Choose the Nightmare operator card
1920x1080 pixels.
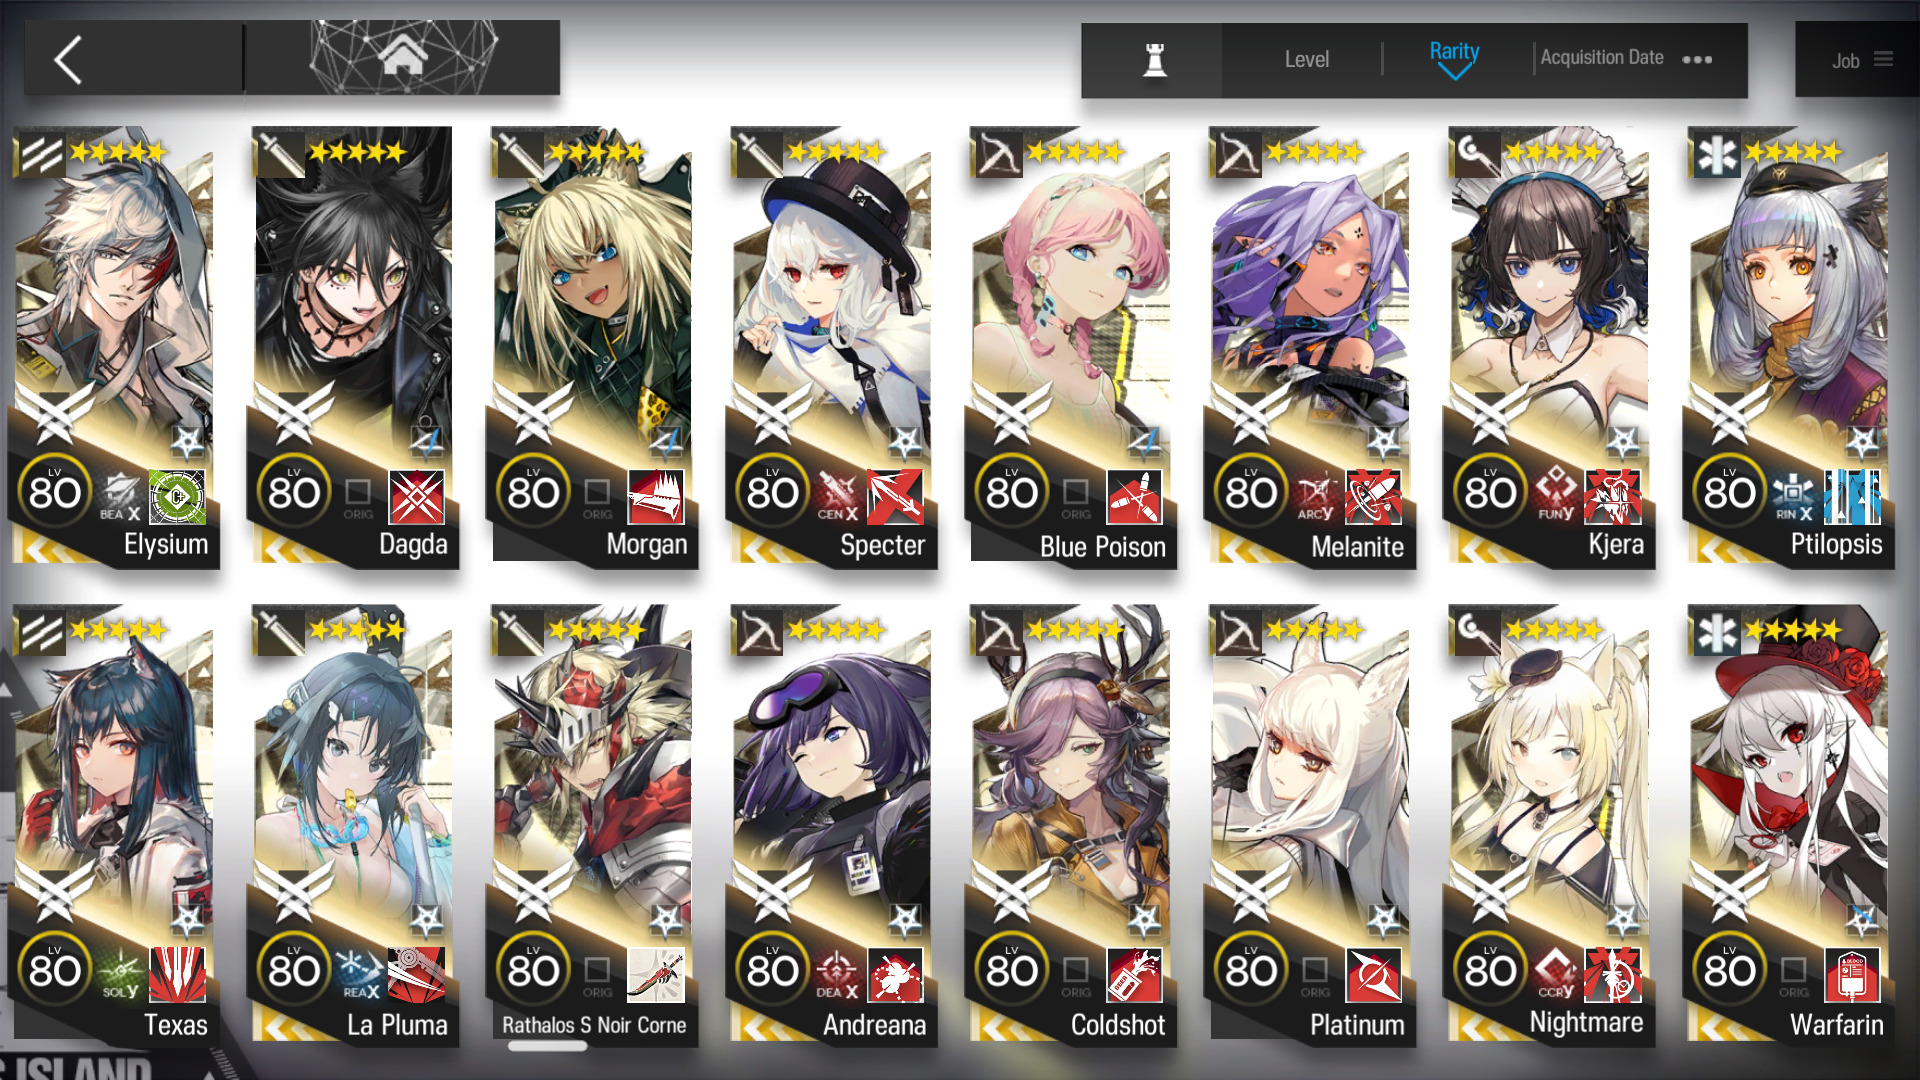[1549, 826]
